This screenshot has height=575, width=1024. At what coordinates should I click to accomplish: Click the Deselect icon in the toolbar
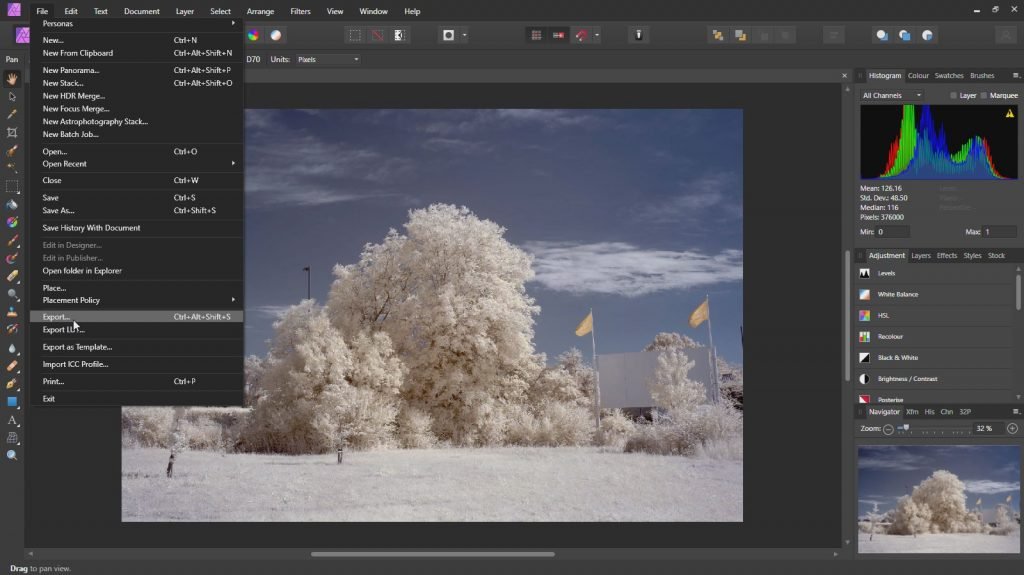[x=377, y=35]
